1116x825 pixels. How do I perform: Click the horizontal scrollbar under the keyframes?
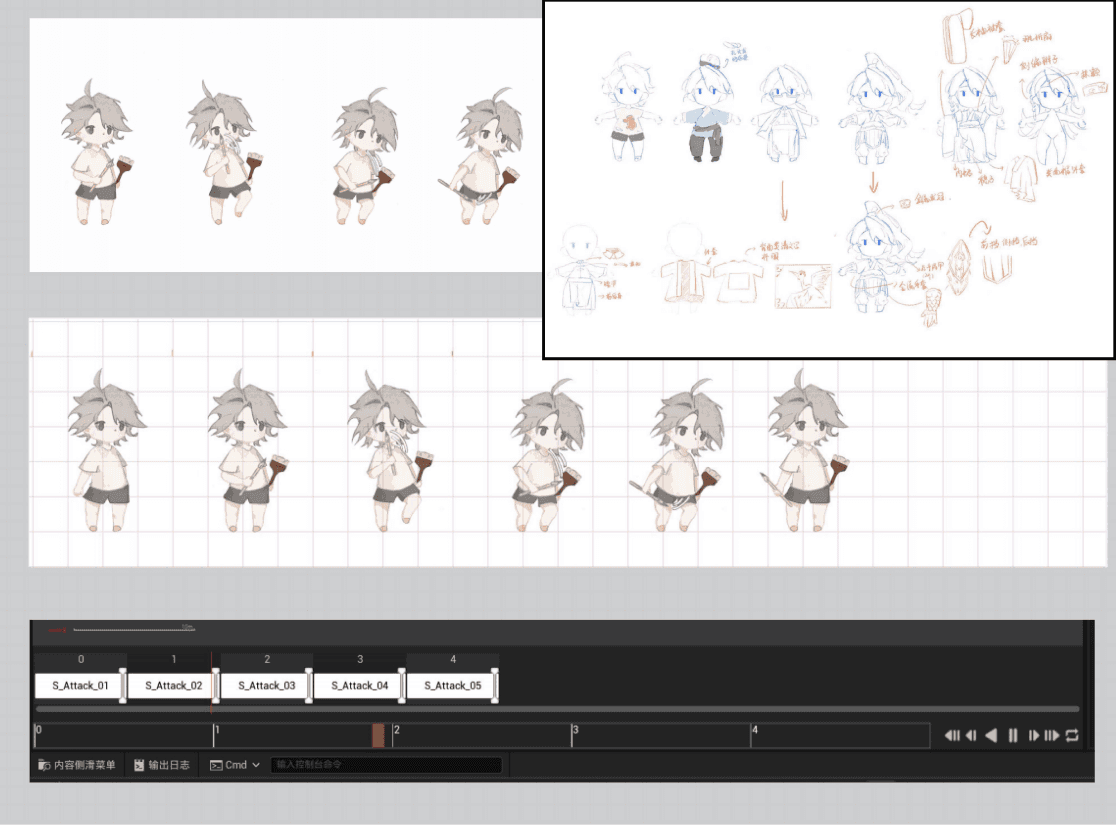tap(557, 709)
